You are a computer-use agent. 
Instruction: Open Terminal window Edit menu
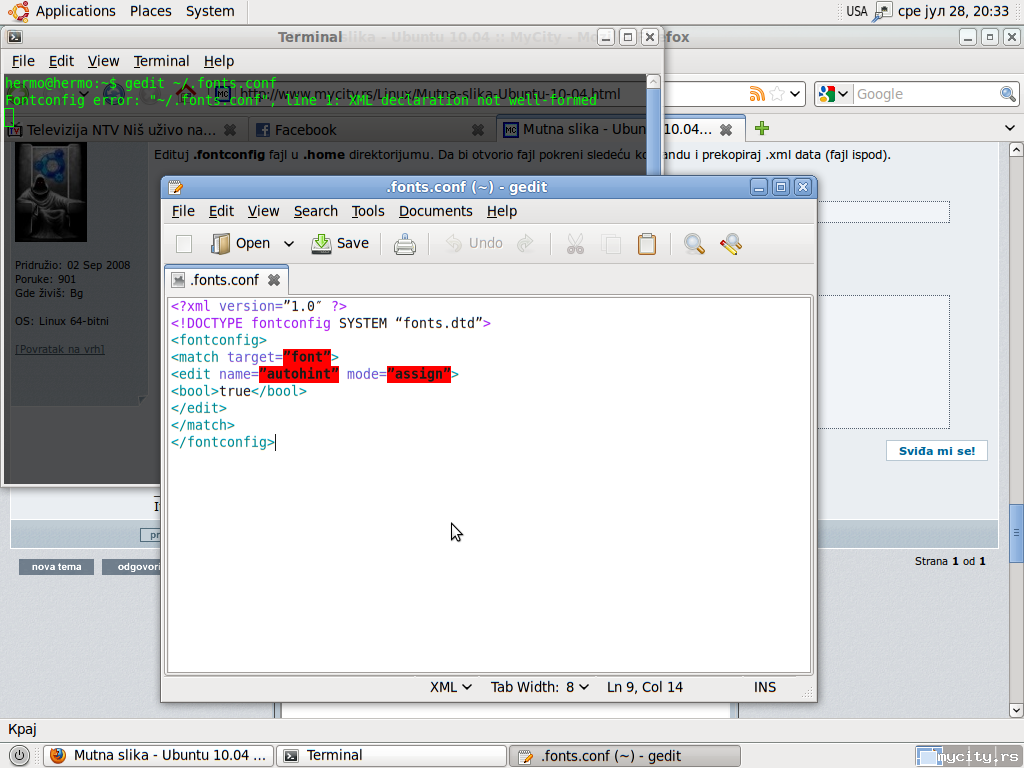61,61
